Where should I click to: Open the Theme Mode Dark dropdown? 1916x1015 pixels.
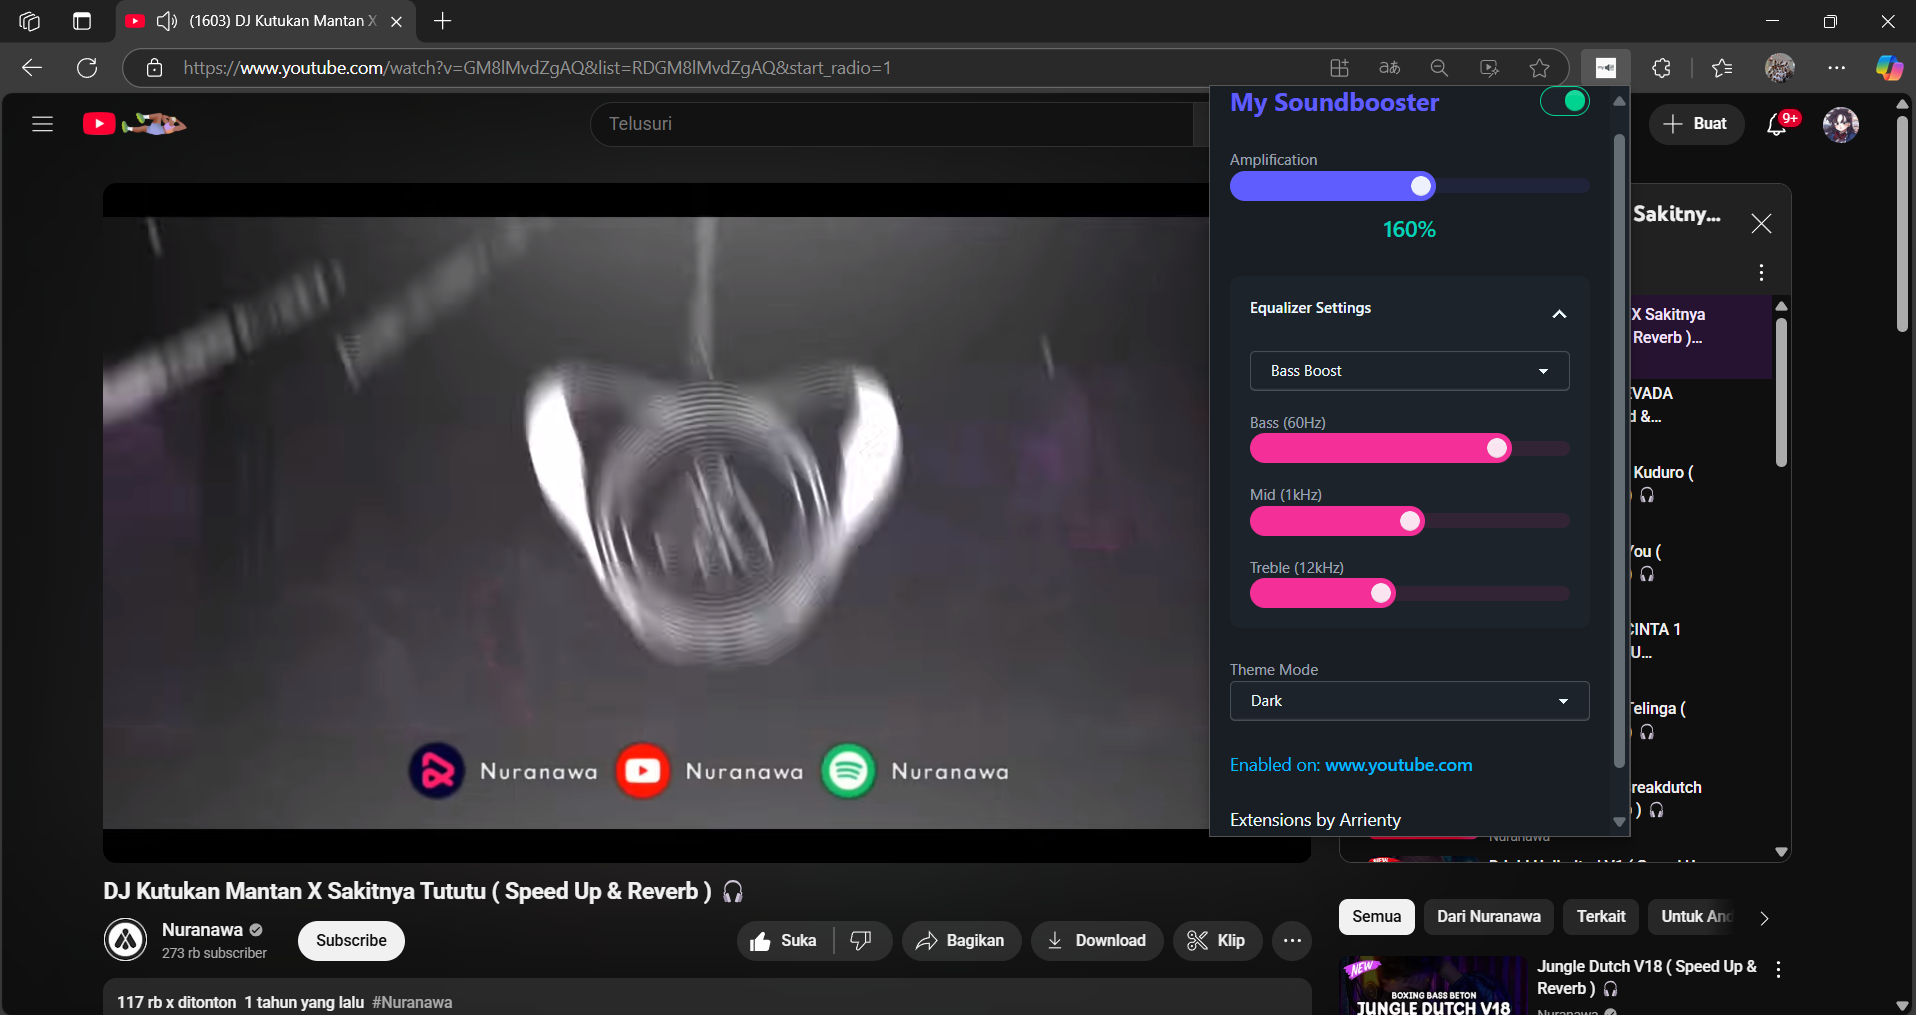[1409, 701]
